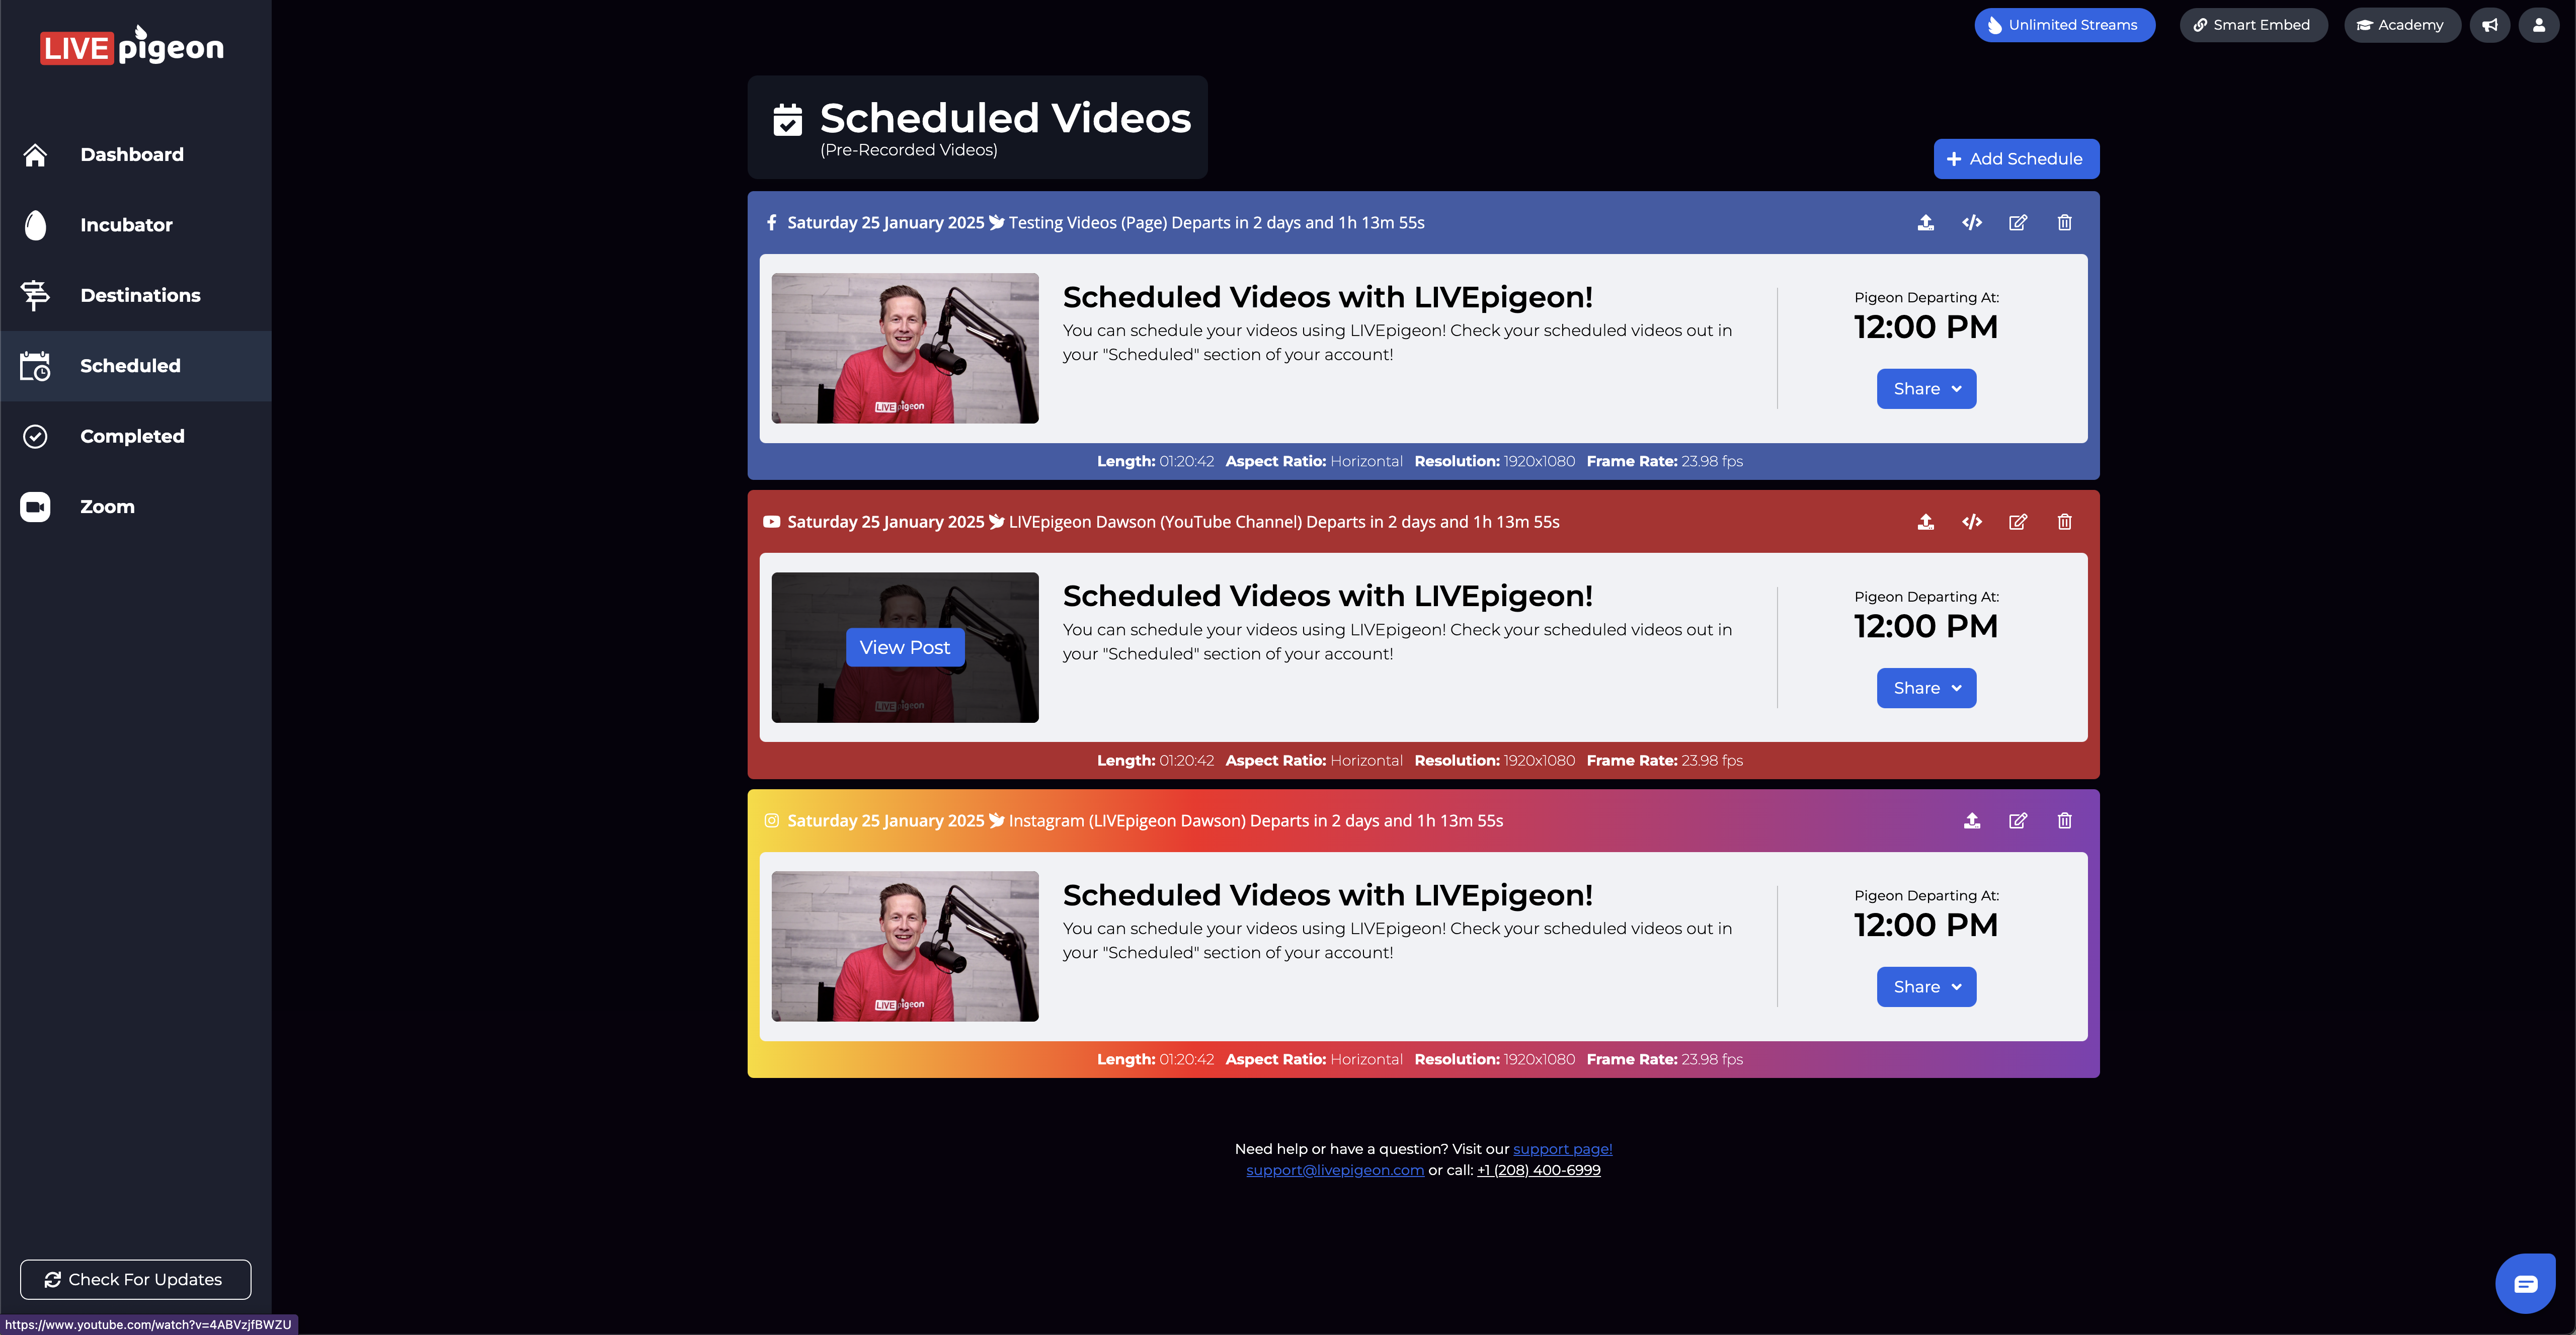Expand Share dropdown on YouTube schedule
Viewport: 2576px width, 1335px height.
1926,688
